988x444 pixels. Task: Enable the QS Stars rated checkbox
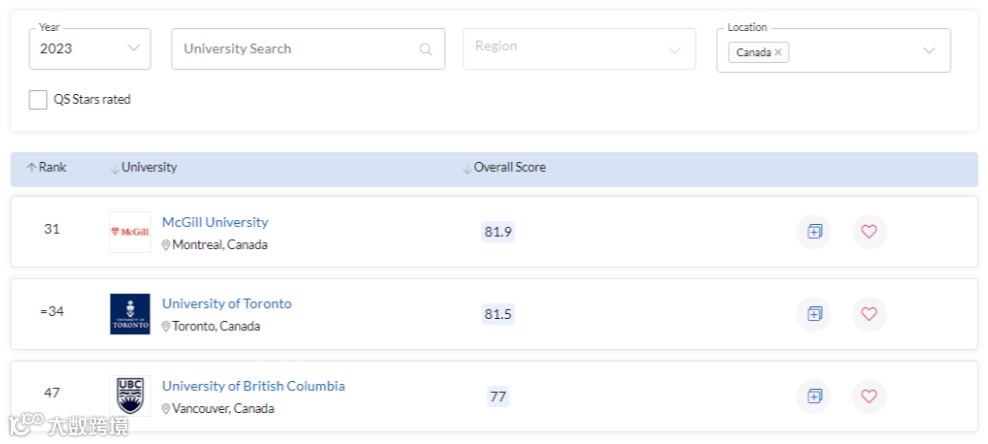click(38, 100)
